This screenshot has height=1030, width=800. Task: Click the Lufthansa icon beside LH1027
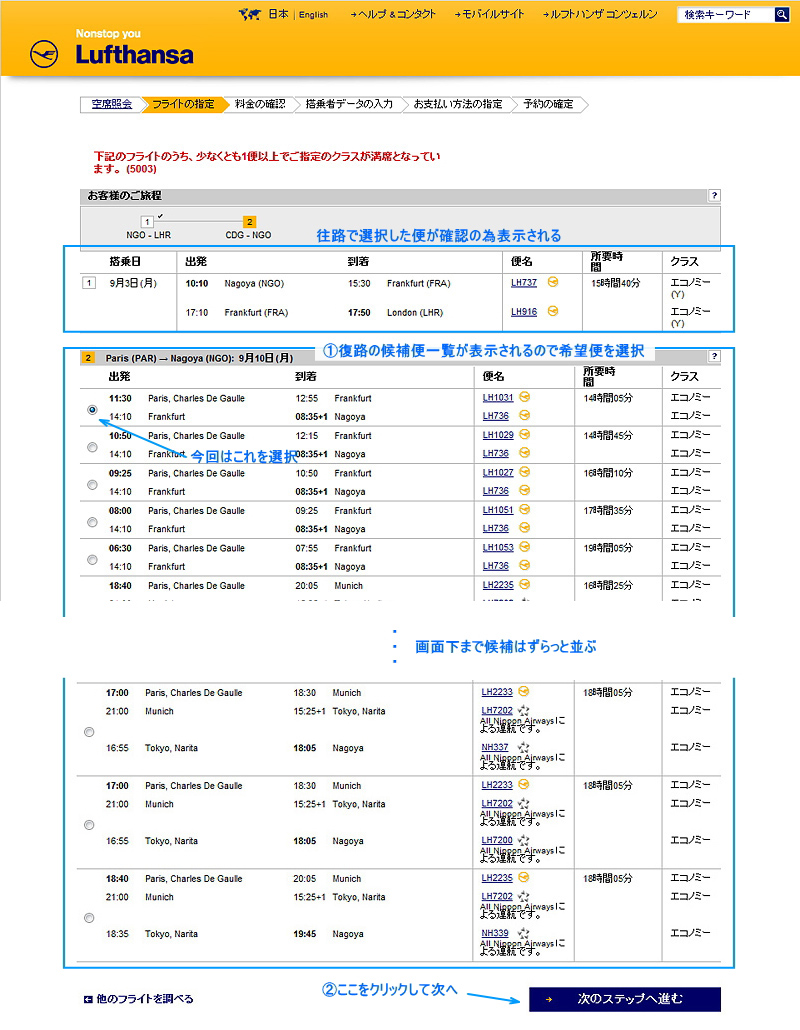pyautogui.click(x=525, y=472)
